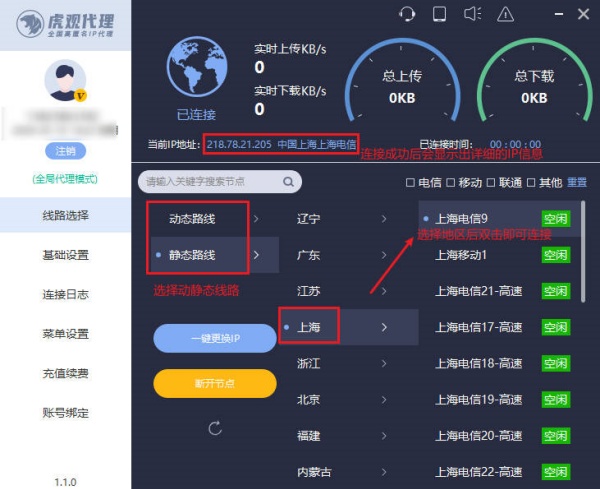The height and width of the screenshot is (489, 600).
Task: Select node 上海电信22-高速
Action: pyautogui.click(x=478, y=472)
